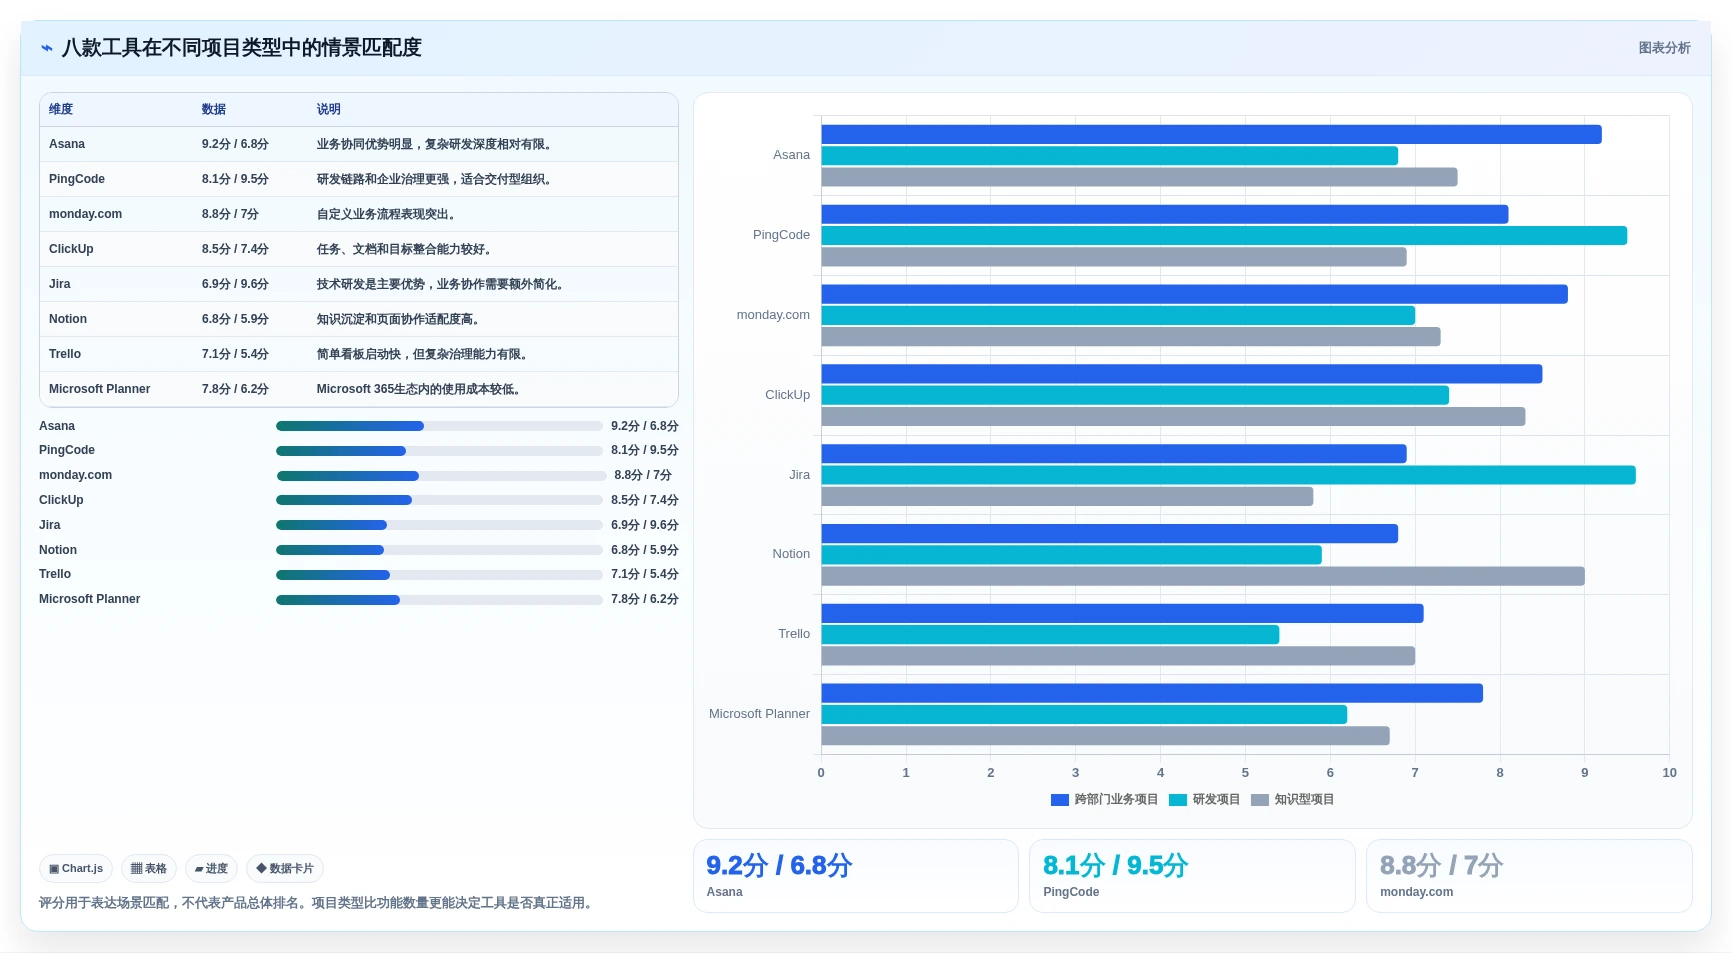
Task: Click the footnote beginning 评分用于表达场景匹配
Action: 318,903
